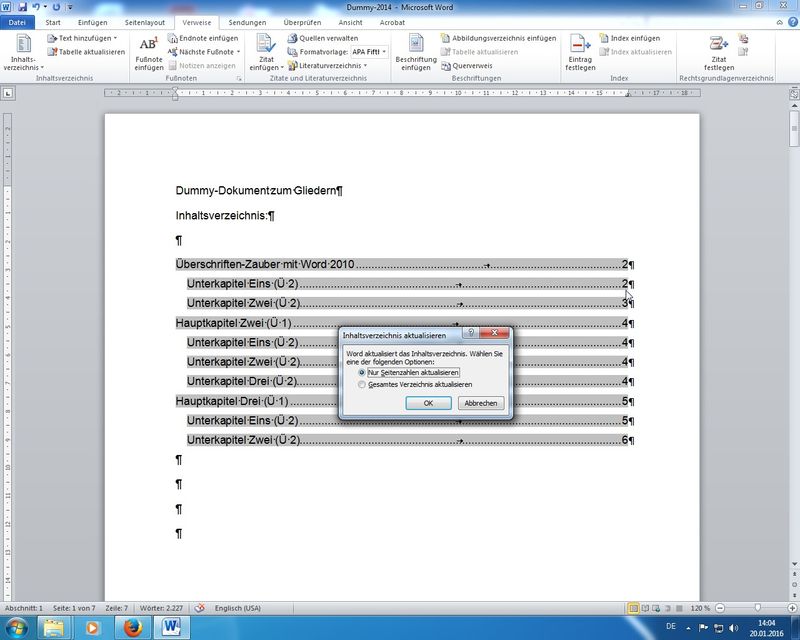The height and width of the screenshot is (640, 800).
Task: Click the proofing errors icon in status bar
Action: coord(199,608)
